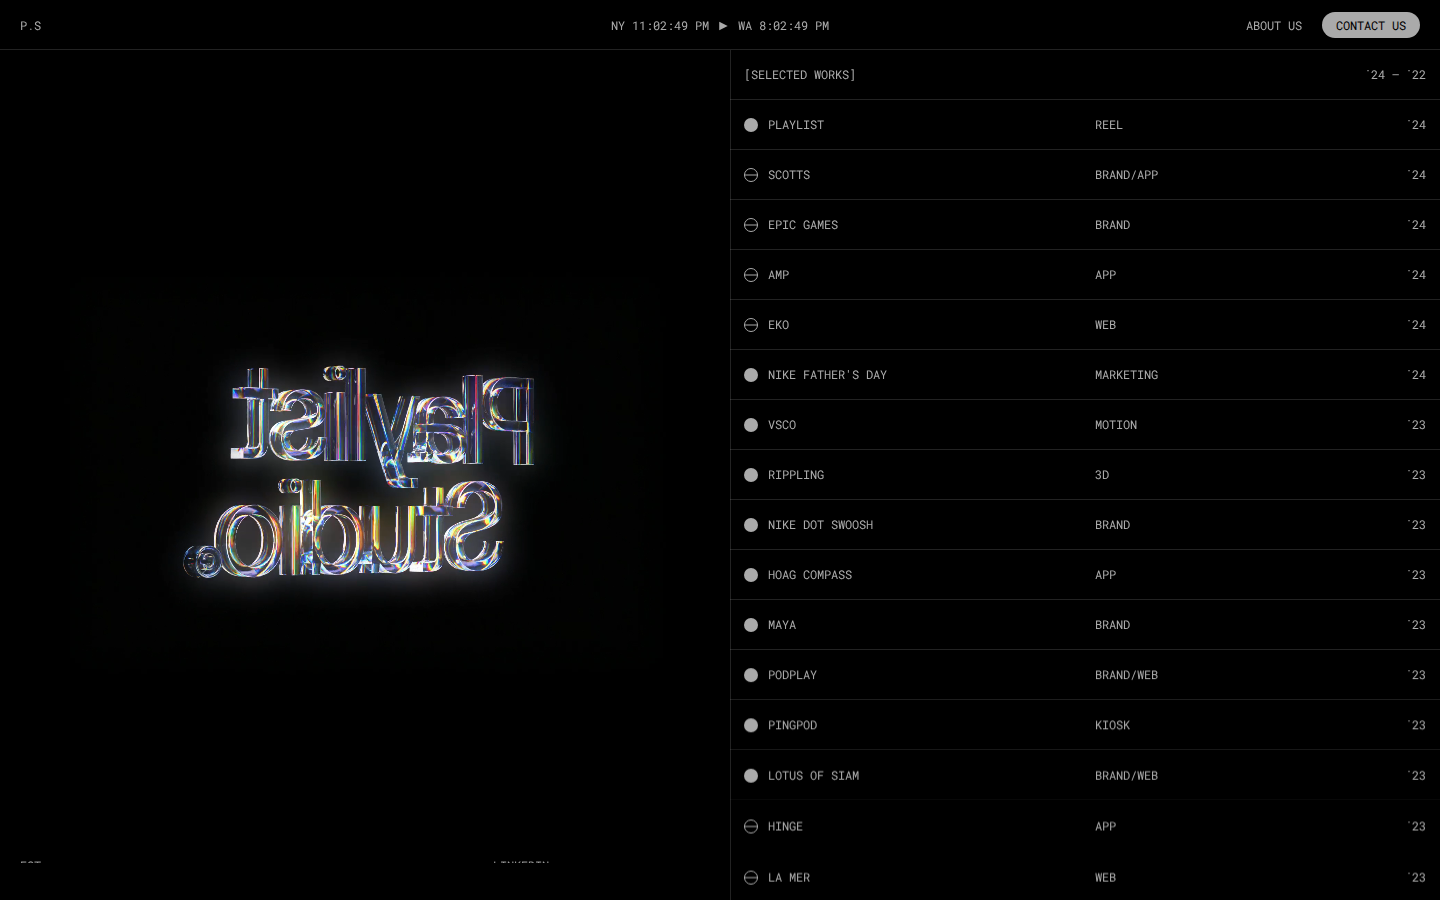Click the filled circle icon beside NIKE FATHER'S DAY

tap(751, 375)
